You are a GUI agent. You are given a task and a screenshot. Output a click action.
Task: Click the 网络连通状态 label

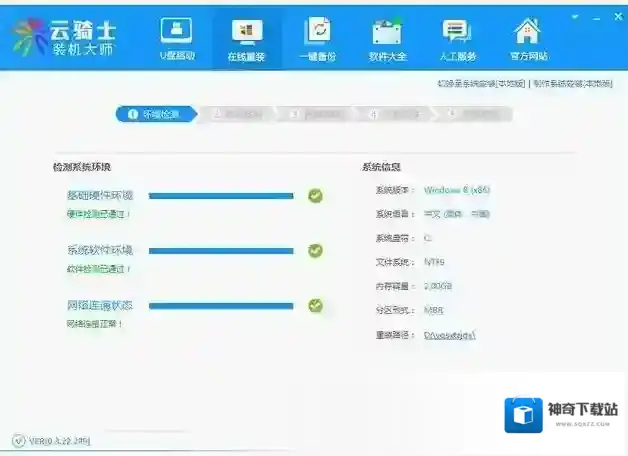pyautogui.click(x=100, y=305)
